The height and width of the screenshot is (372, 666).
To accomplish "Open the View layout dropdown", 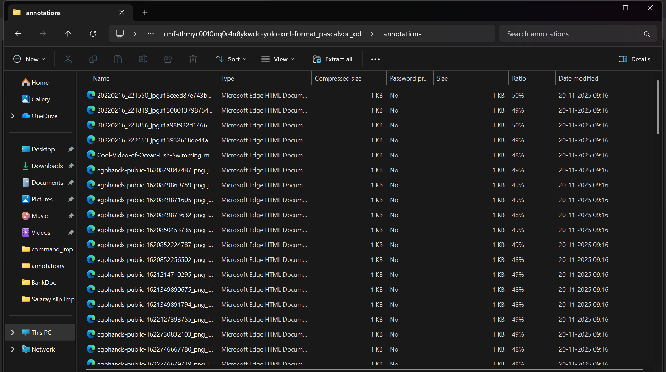I will (x=278, y=59).
